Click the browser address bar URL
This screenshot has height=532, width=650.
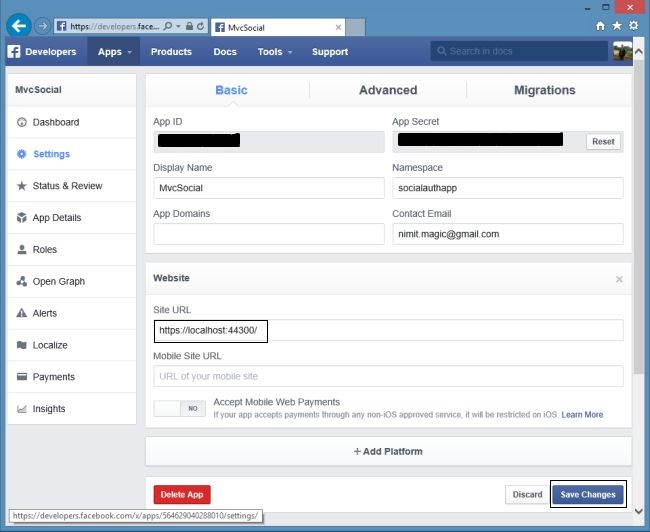pos(114,27)
